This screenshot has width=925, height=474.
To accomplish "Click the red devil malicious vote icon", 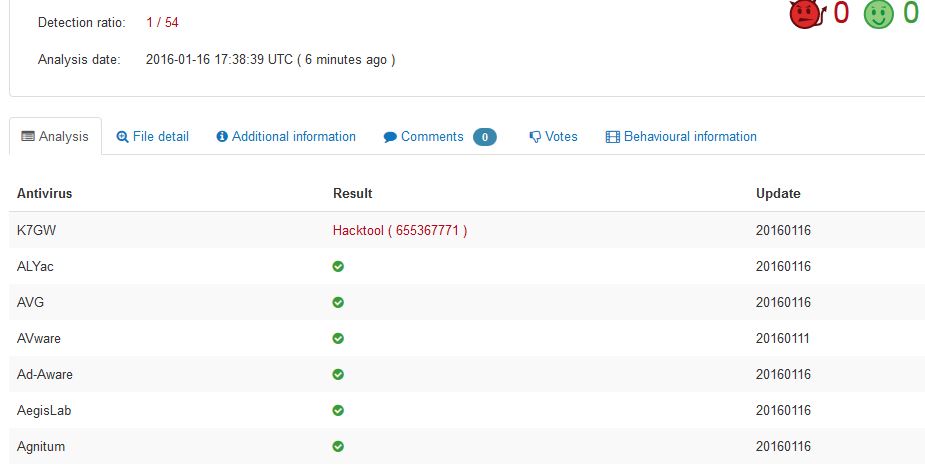I will (807, 14).
